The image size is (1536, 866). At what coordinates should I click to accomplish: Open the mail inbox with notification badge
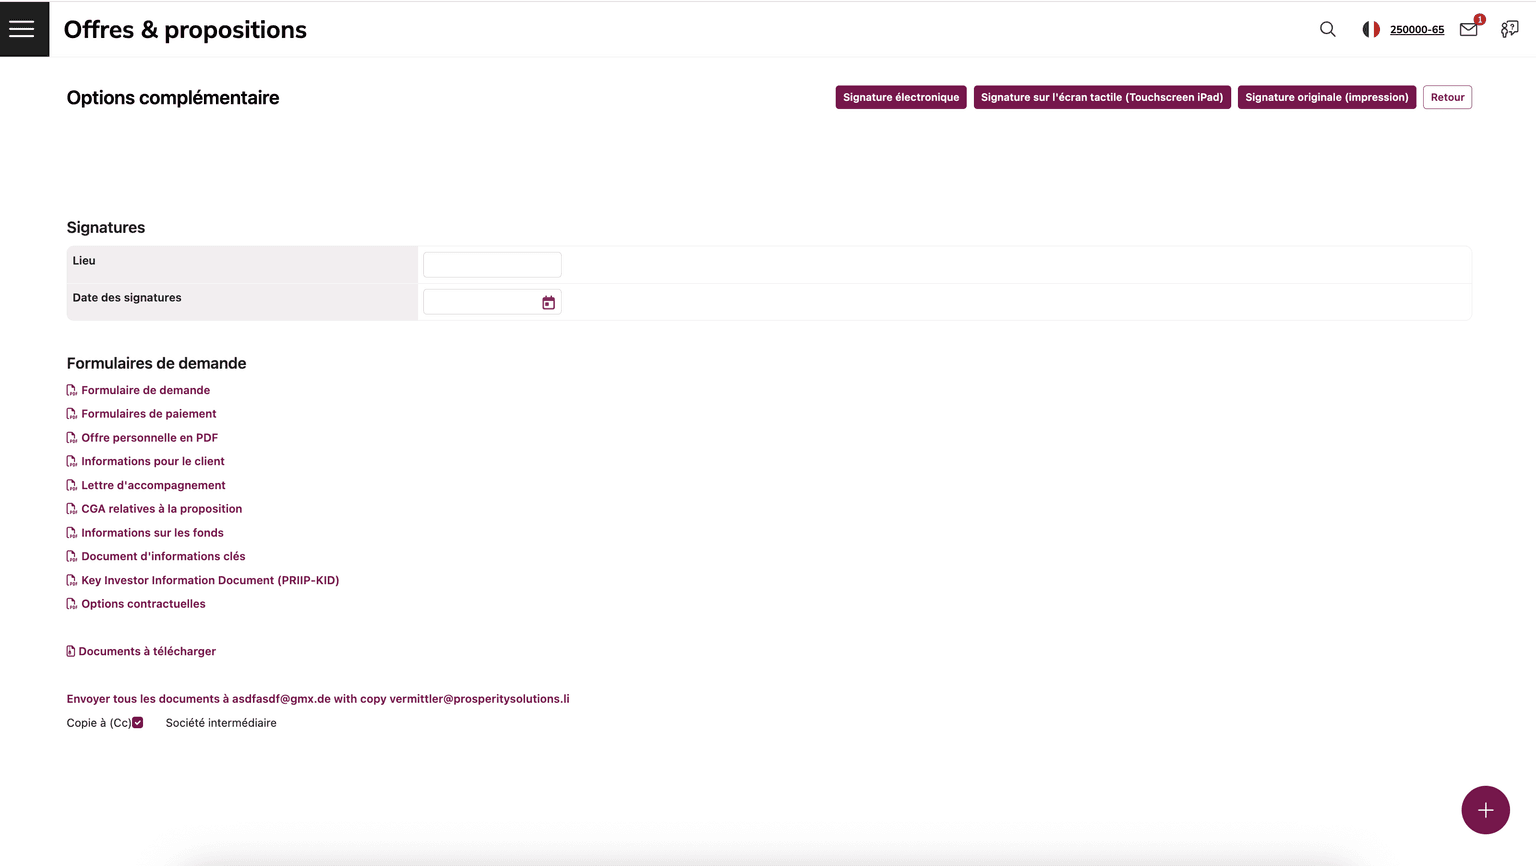[x=1468, y=29]
